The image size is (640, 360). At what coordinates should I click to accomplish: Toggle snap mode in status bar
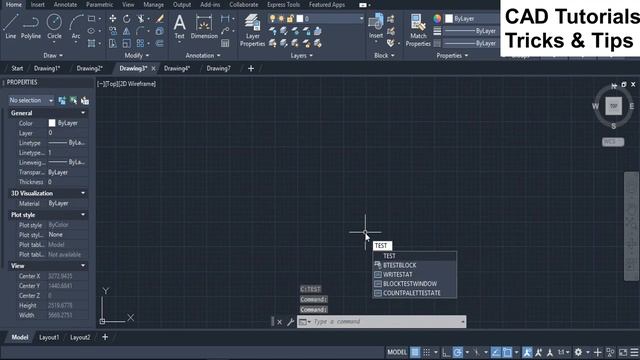[427, 352]
